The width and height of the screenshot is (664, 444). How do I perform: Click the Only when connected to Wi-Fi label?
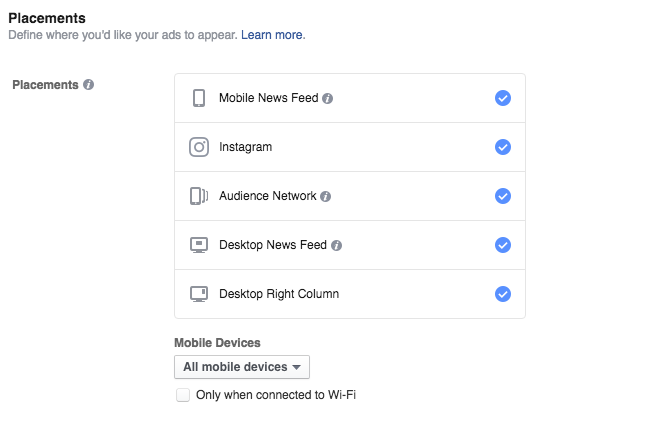(276, 395)
